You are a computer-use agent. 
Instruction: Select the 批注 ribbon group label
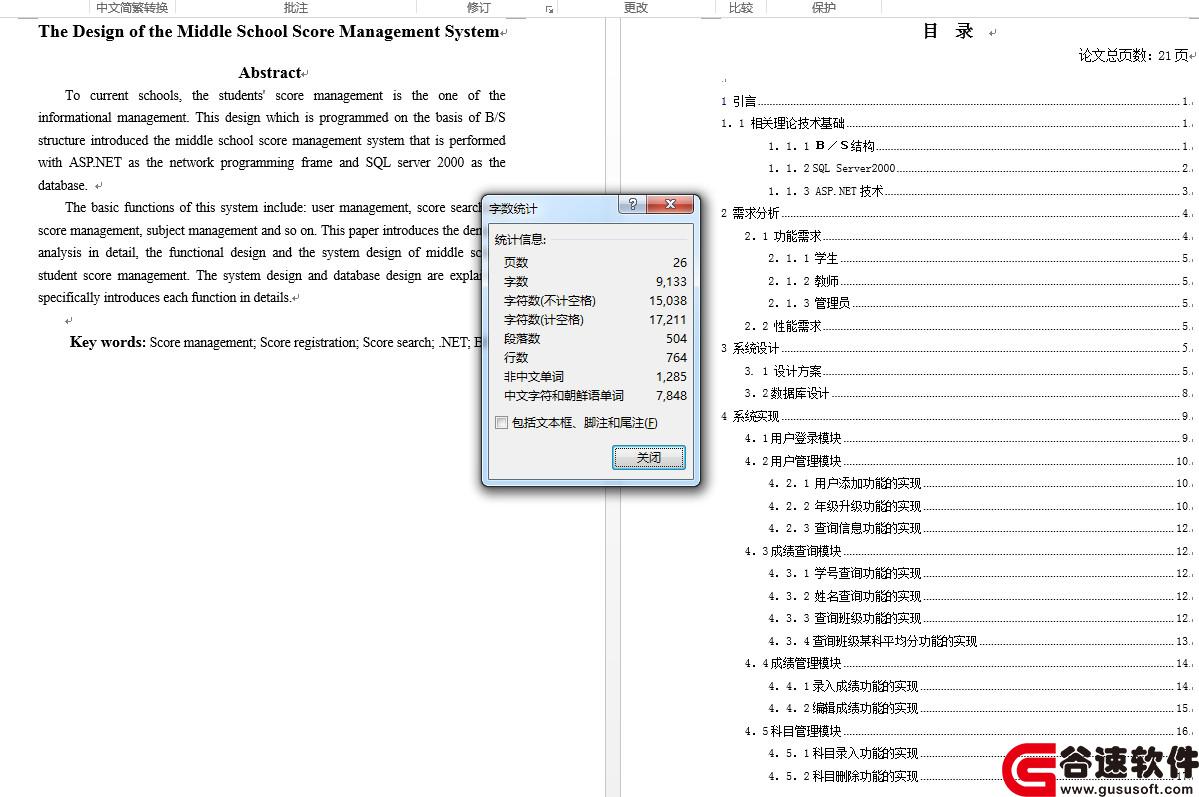pos(295,8)
